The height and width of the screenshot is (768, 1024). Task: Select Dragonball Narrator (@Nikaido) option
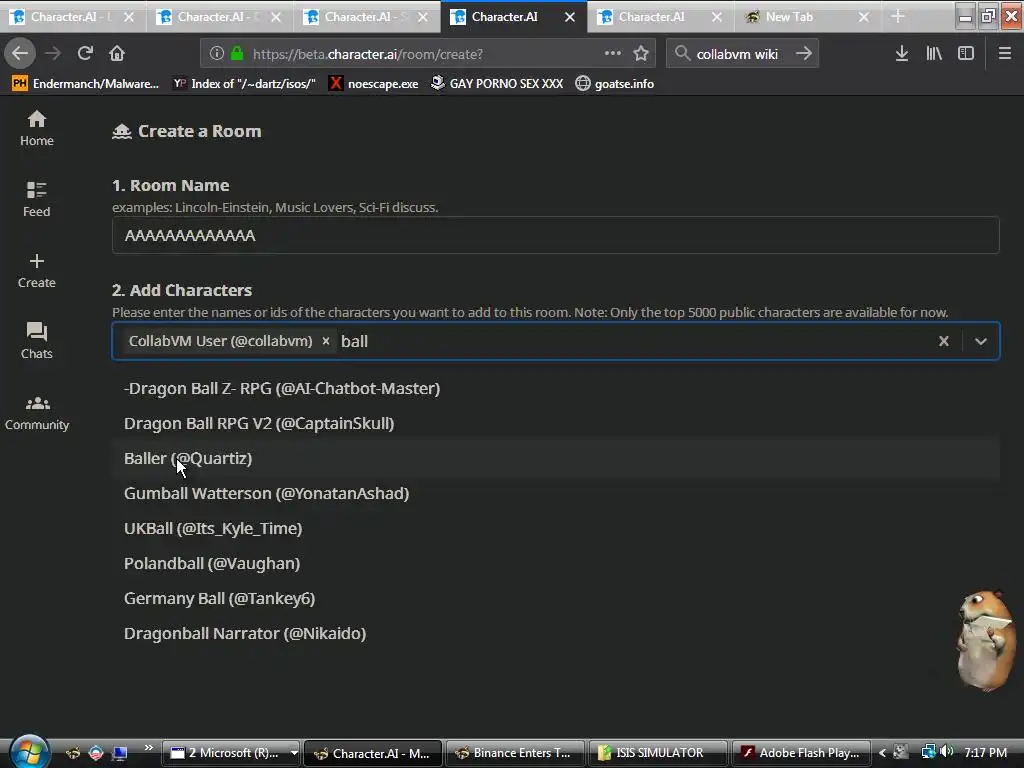pyautogui.click(x=555, y=633)
